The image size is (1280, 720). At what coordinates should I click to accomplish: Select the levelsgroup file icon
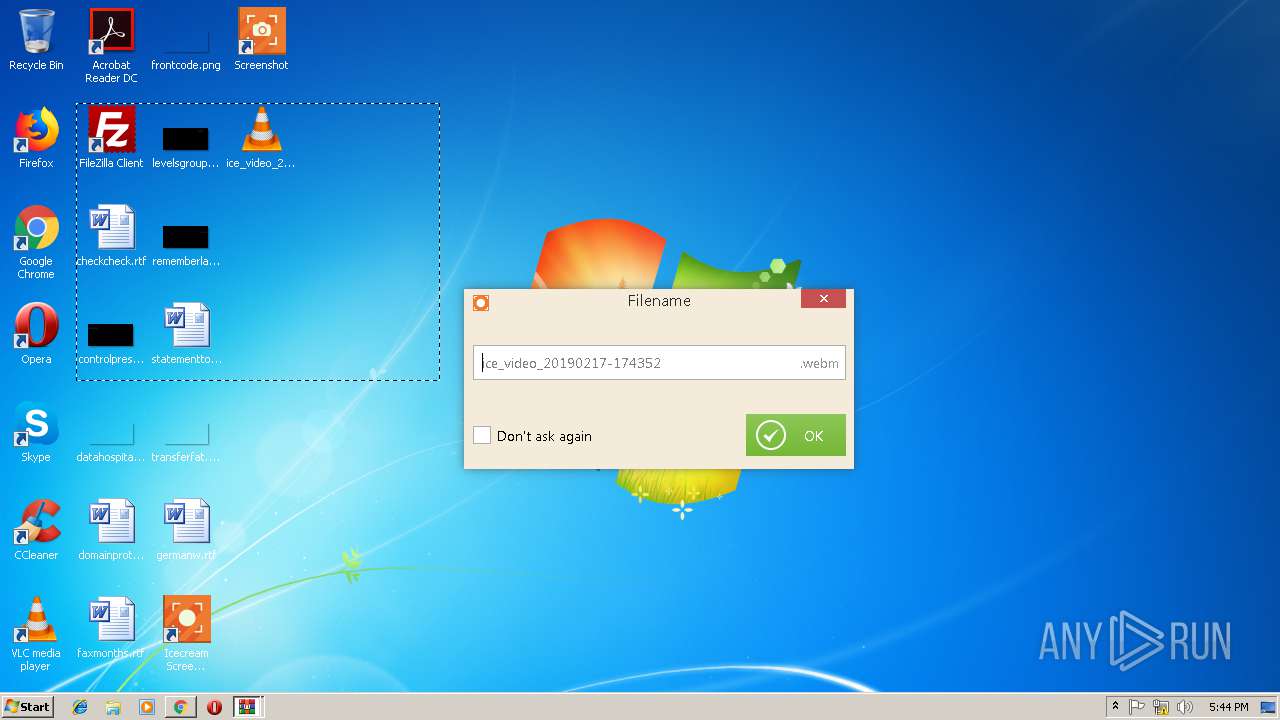(186, 145)
